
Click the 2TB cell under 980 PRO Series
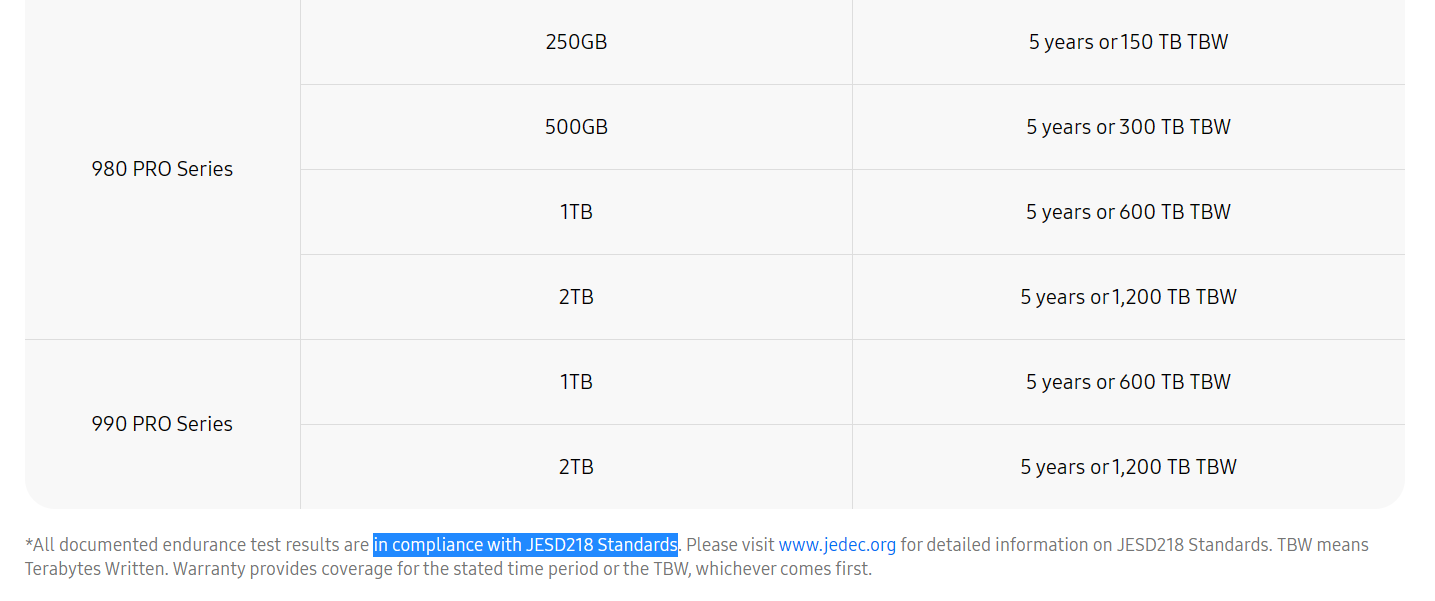[576, 297]
